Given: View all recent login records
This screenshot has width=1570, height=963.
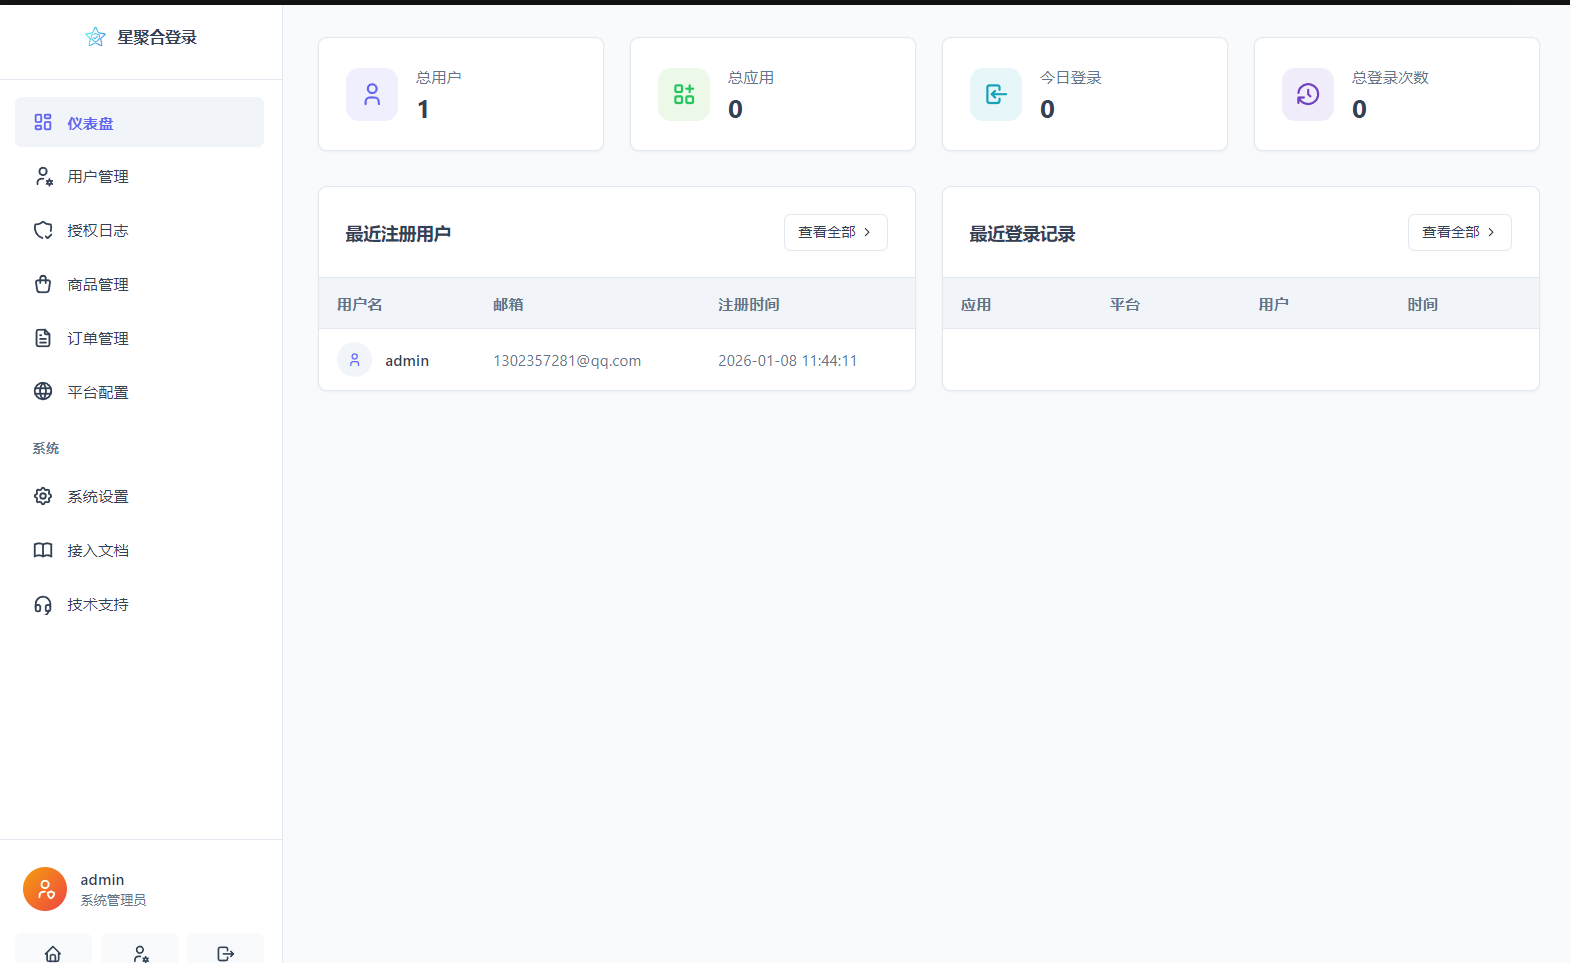Looking at the screenshot, I should coord(1459,232).
